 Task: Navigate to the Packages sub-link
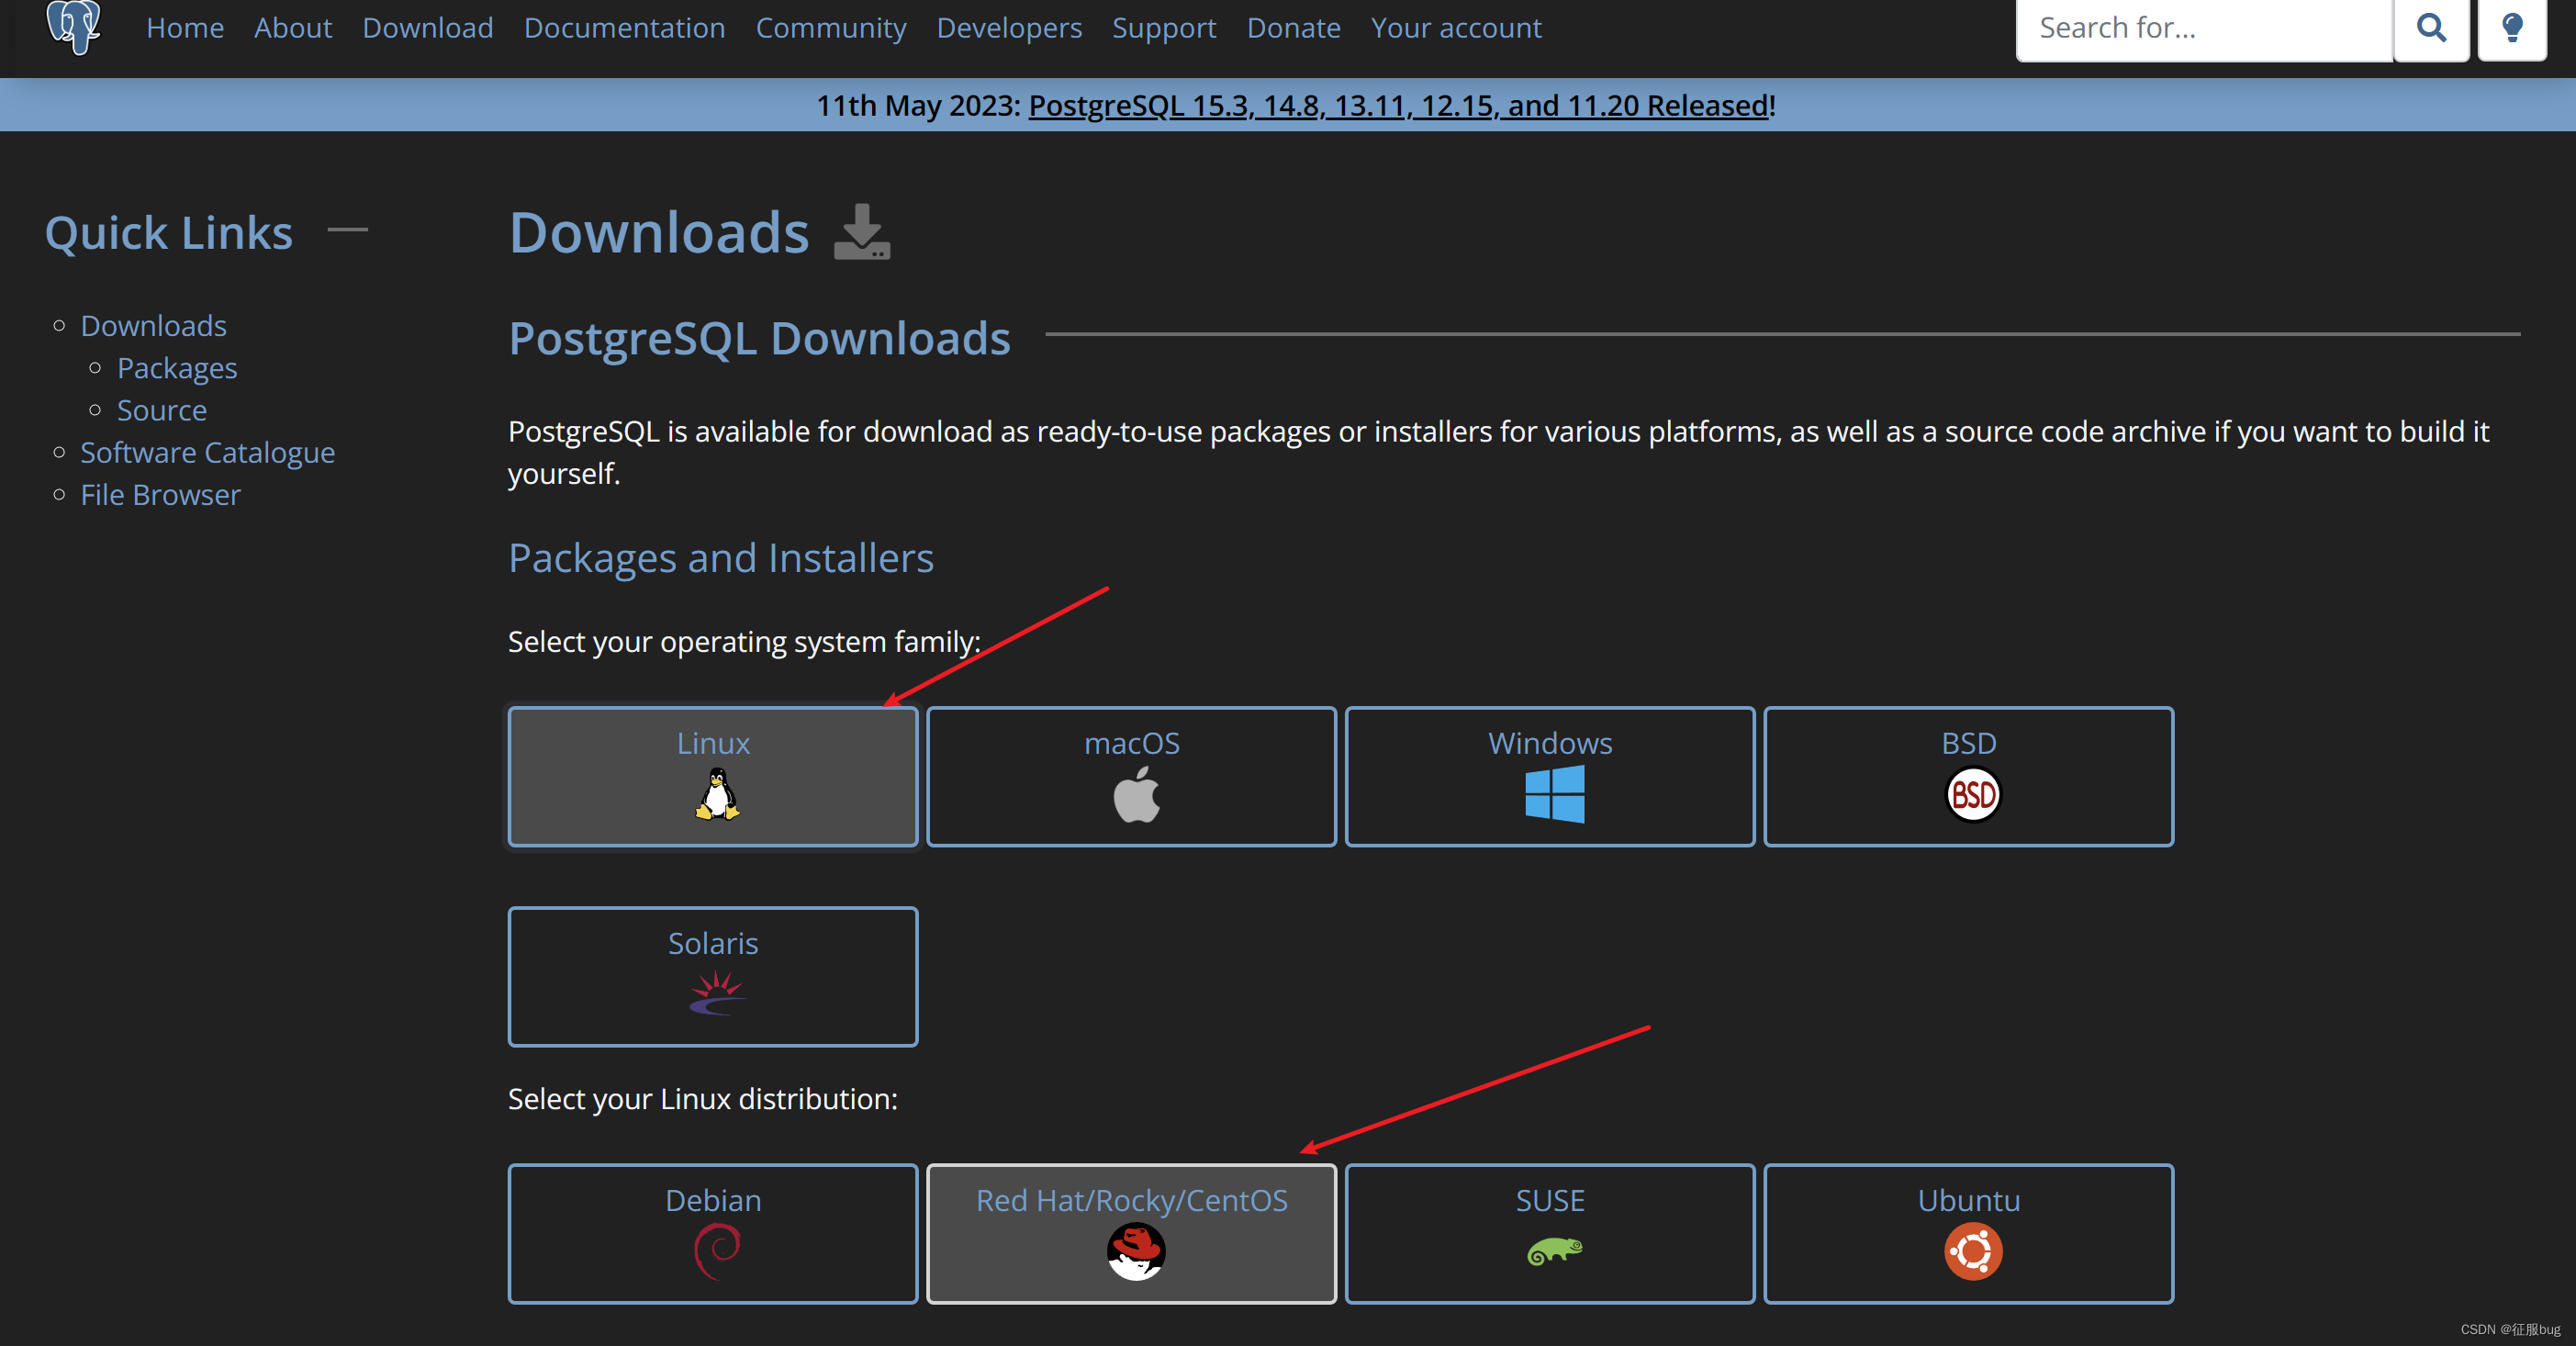pyautogui.click(x=177, y=366)
